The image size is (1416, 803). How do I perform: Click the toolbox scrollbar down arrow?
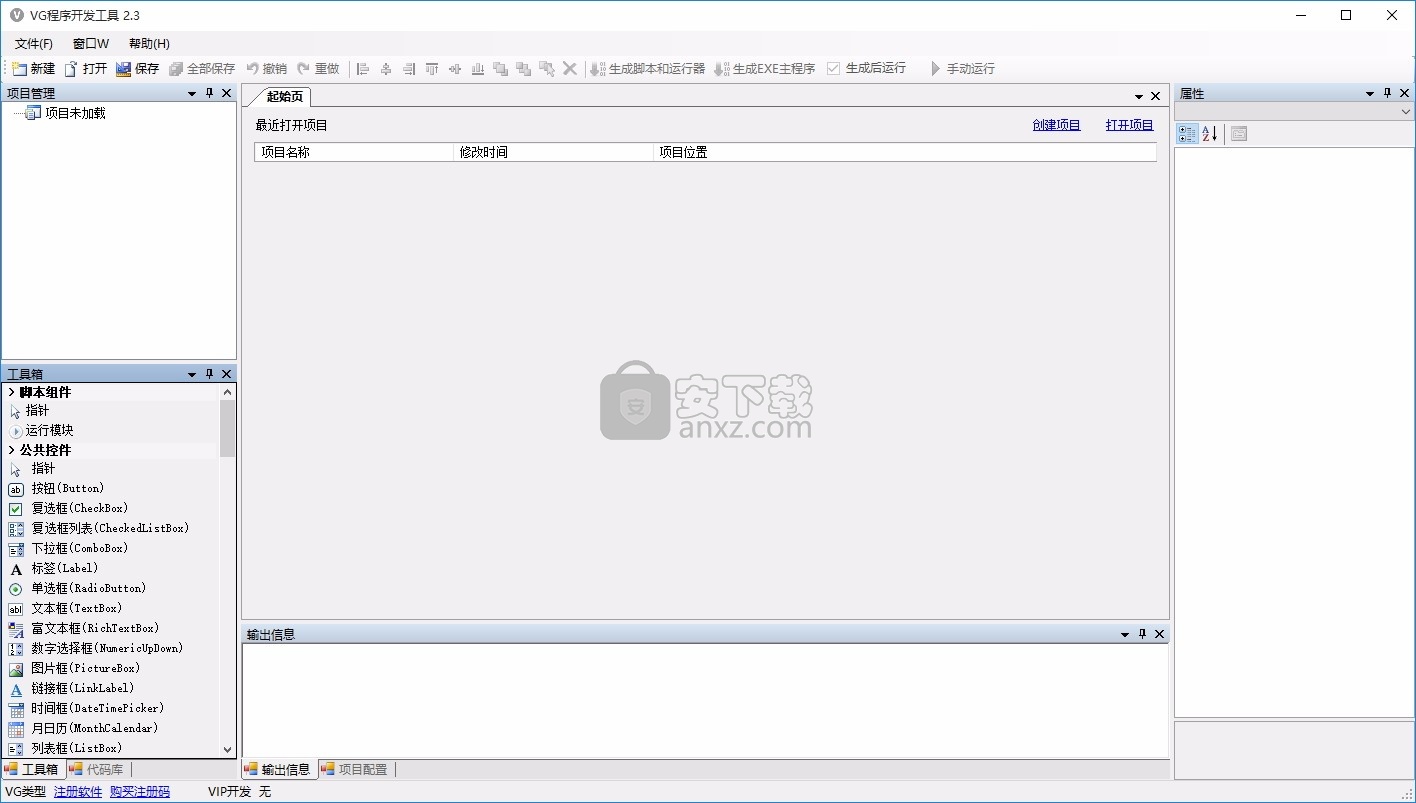(227, 749)
